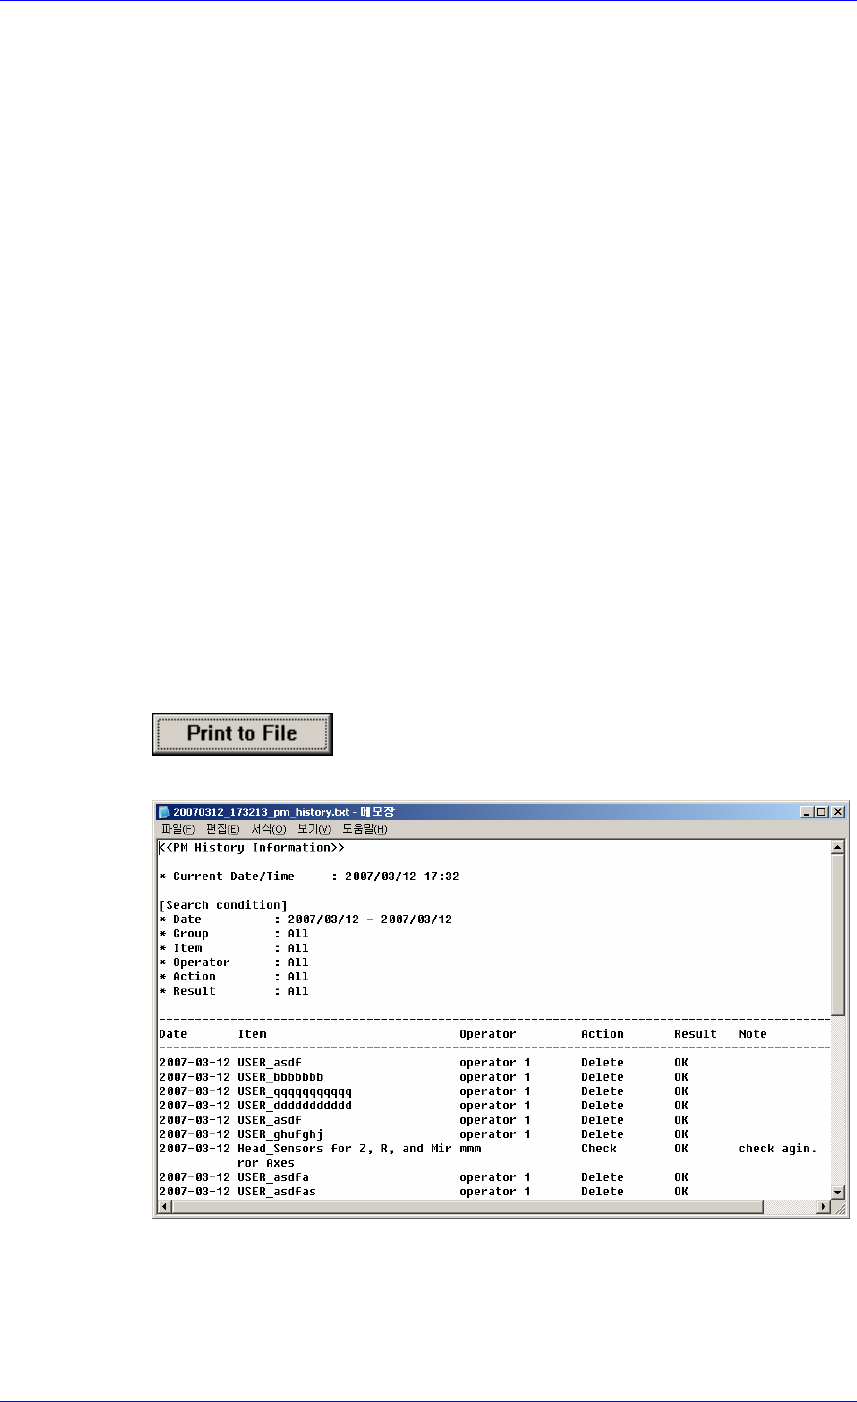Click the horizontal scrollbar right arrow
Image resolution: width=857 pixels, height=1402 pixels.
coord(824,1207)
